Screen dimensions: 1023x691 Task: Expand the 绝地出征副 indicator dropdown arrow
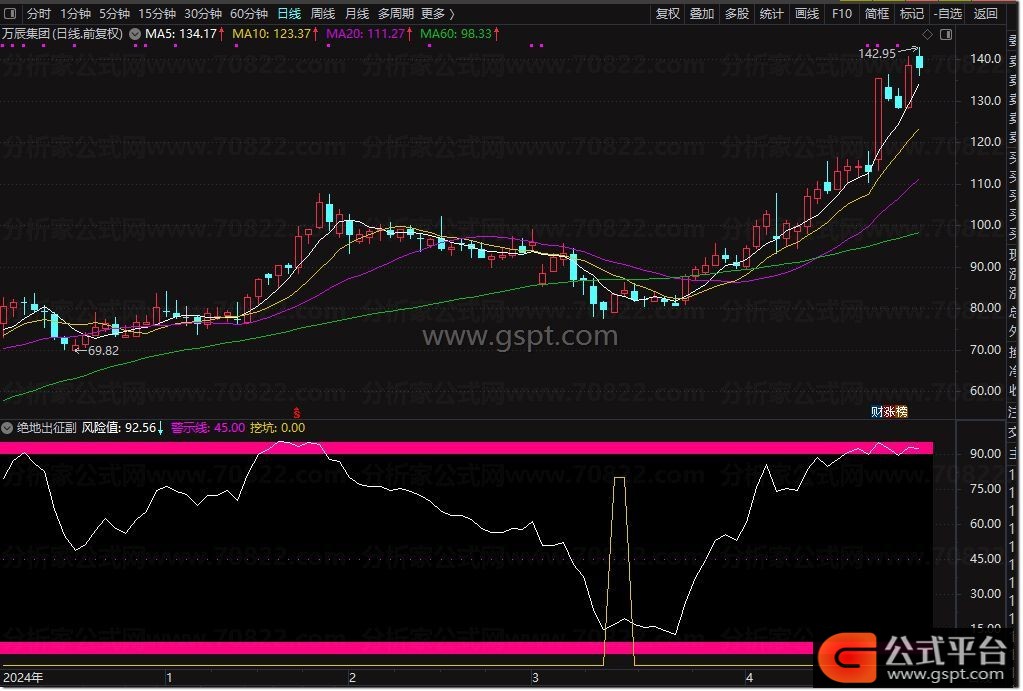coord(7,429)
